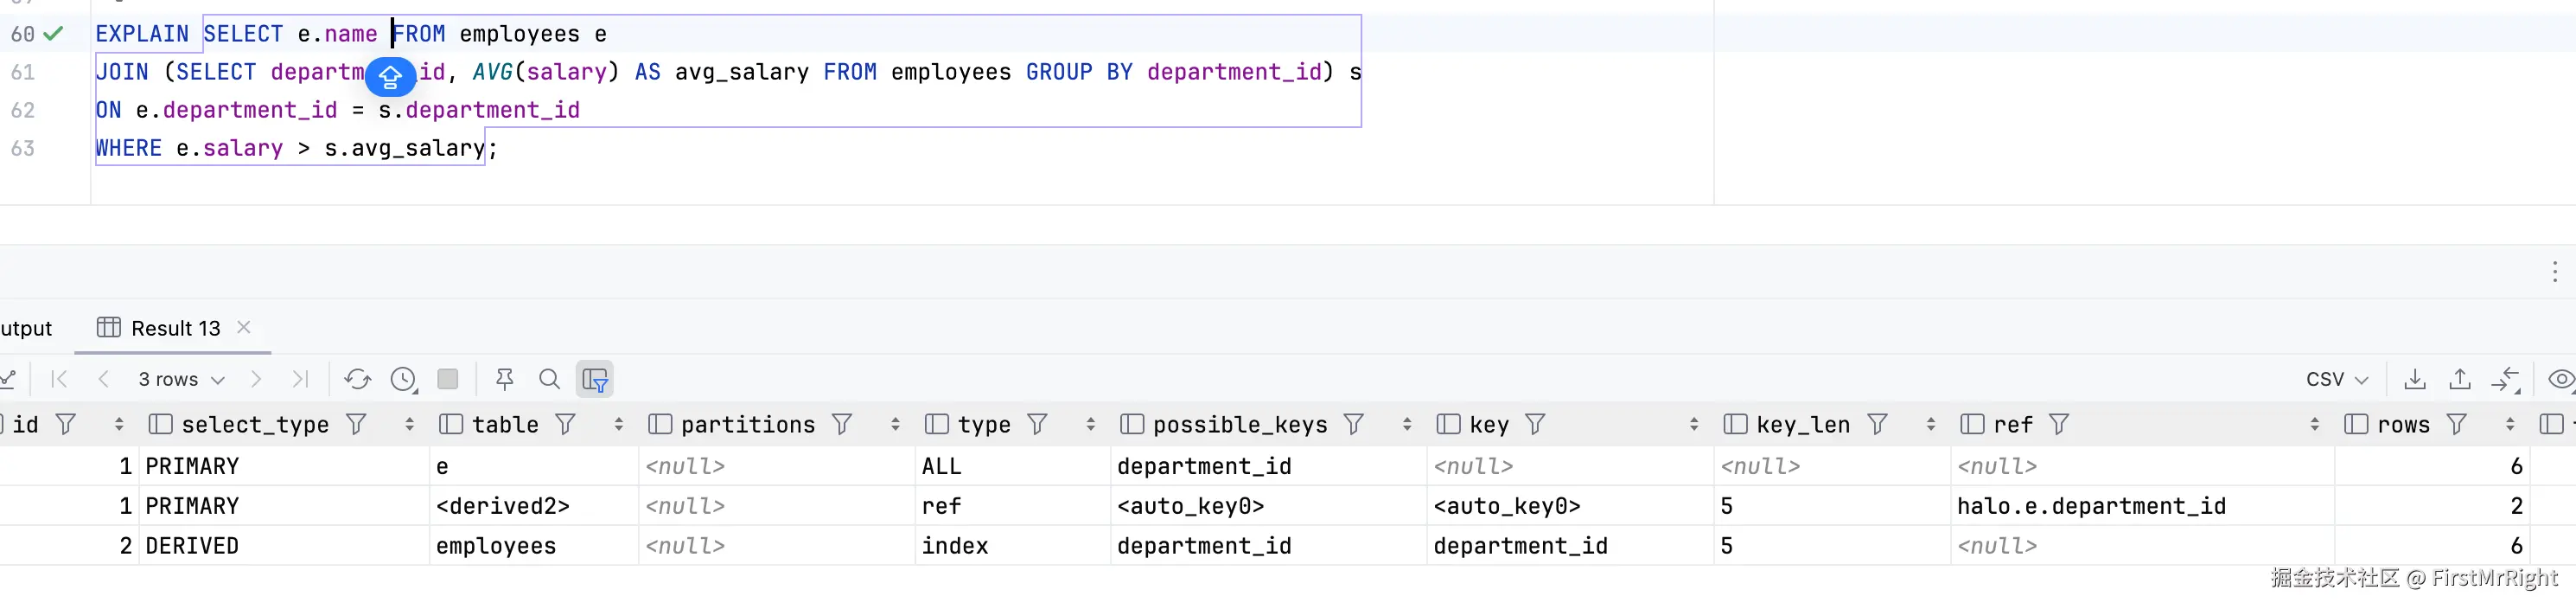This screenshot has height=609, width=2576.
Task: Click the reload page refresh icon
Action: click(357, 379)
